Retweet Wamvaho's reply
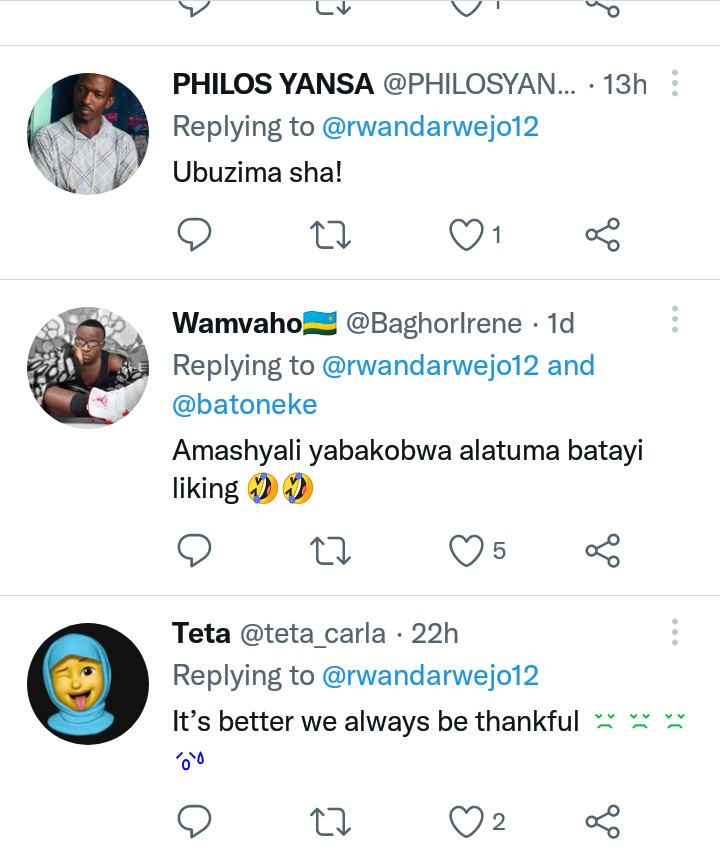This screenshot has width=720, height=864. [329, 549]
